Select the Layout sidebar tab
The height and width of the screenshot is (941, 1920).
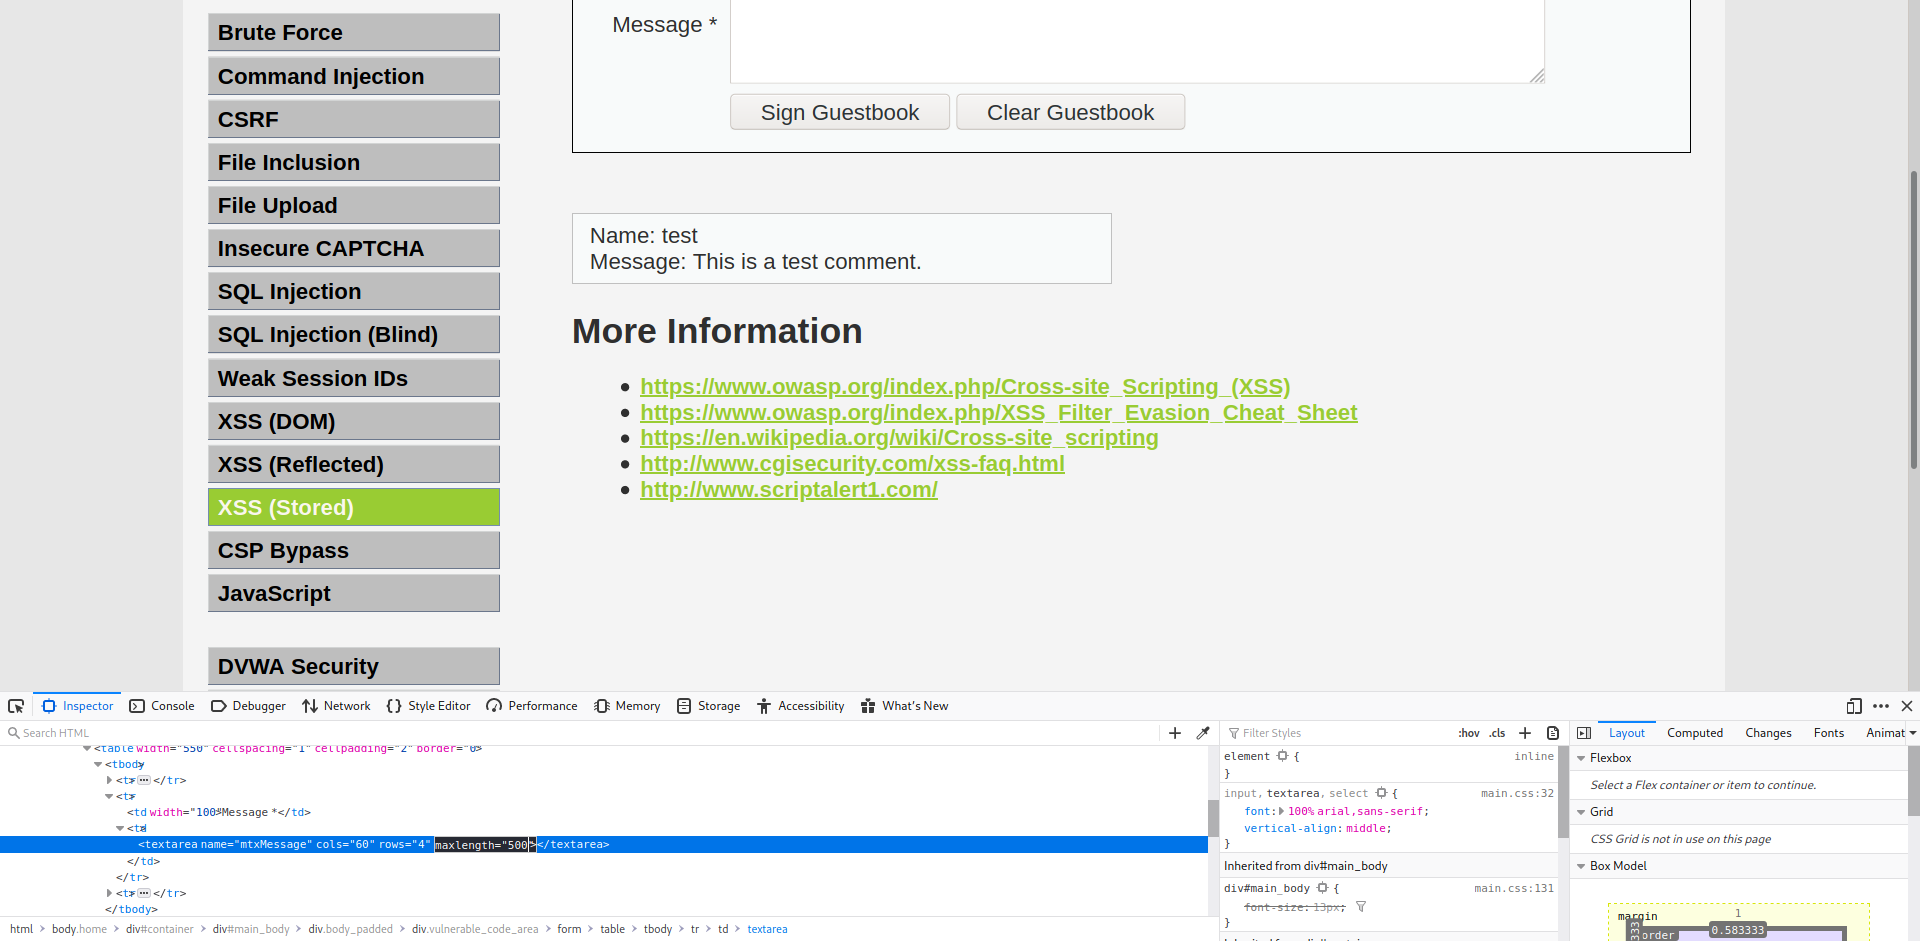1627,733
